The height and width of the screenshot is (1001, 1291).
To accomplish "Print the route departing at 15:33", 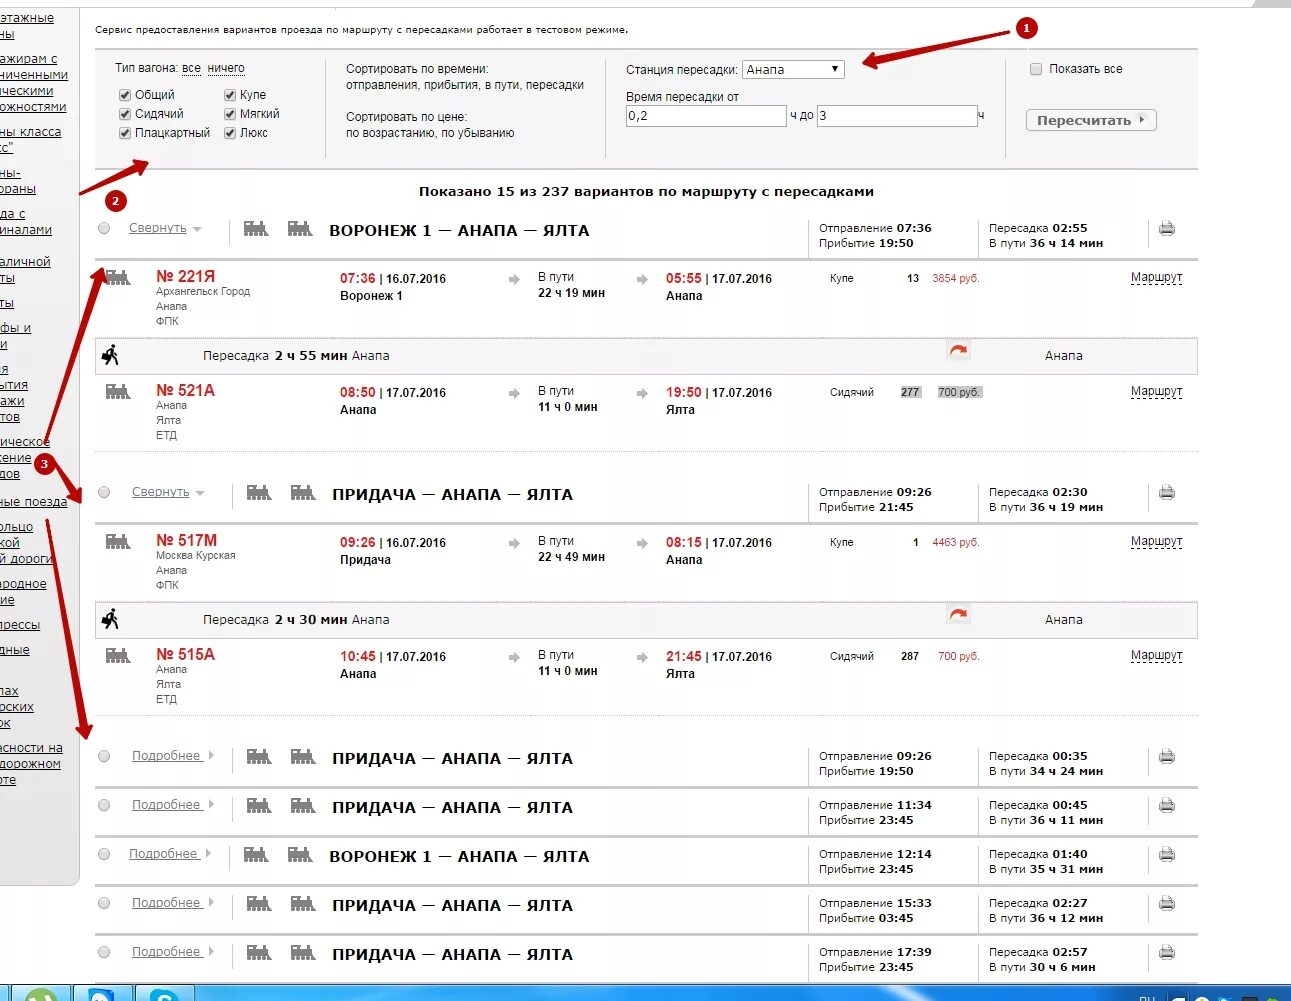I will (x=1166, y=904).
